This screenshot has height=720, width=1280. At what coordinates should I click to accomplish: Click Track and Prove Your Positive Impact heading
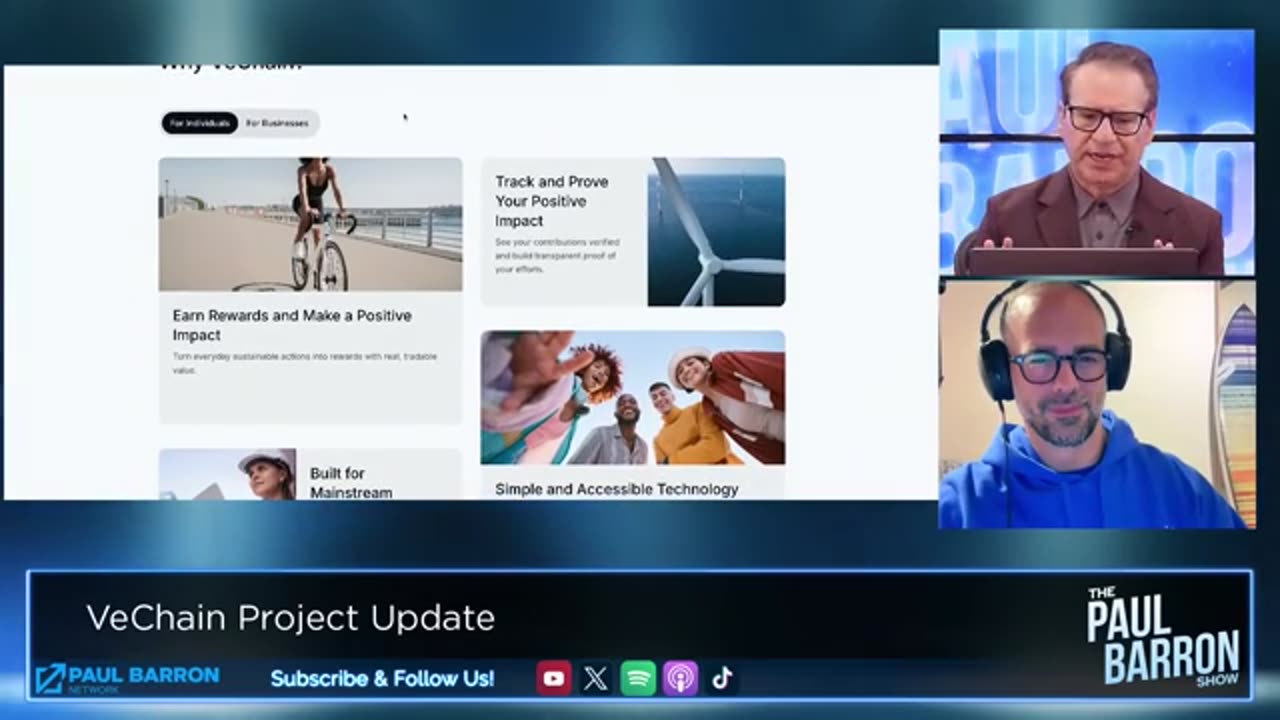552,201
